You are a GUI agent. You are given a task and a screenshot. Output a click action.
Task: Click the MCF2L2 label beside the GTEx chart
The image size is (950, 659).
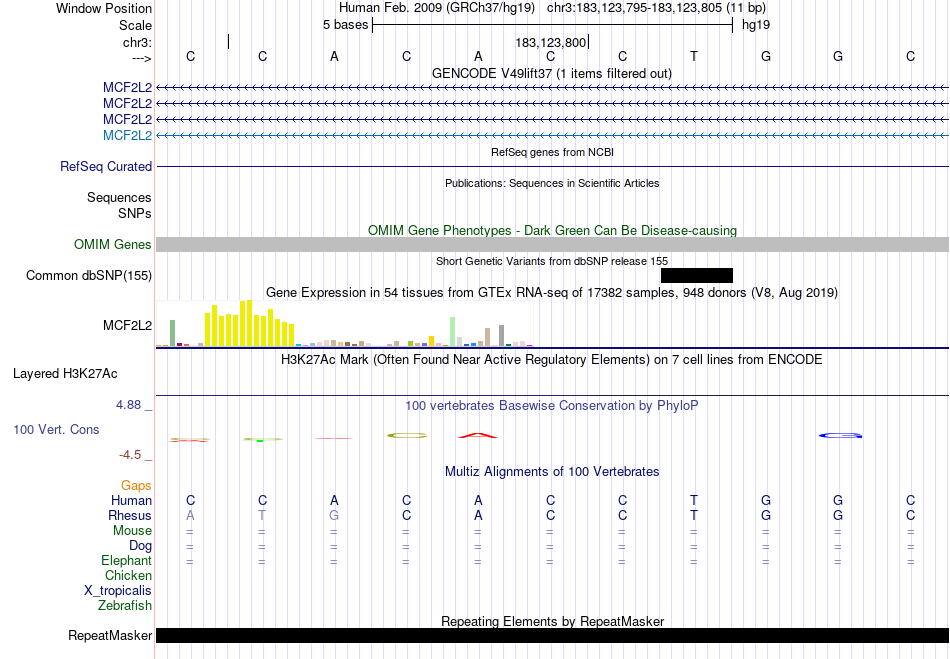127,325
